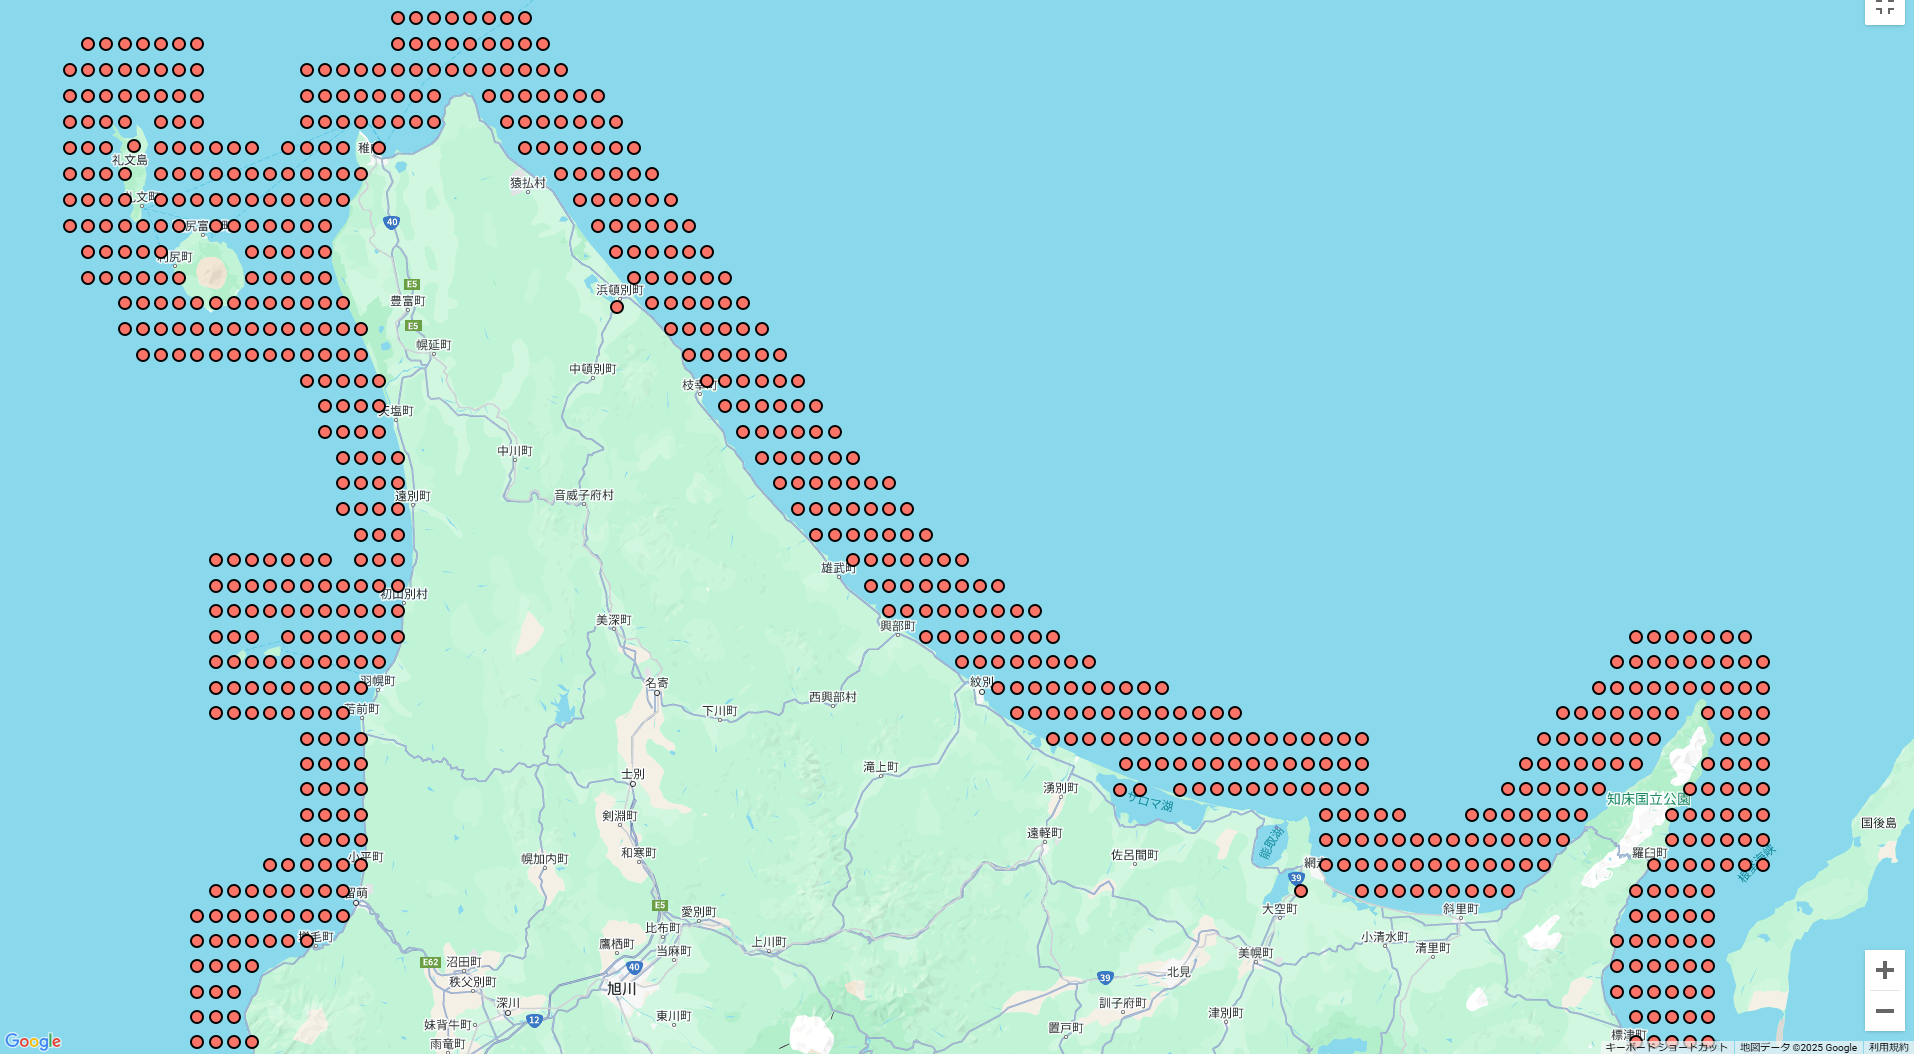Viewport: 1914px width, 1054px height.
Task: Click the 名寄 city label
Action: [x=657, y=683]
